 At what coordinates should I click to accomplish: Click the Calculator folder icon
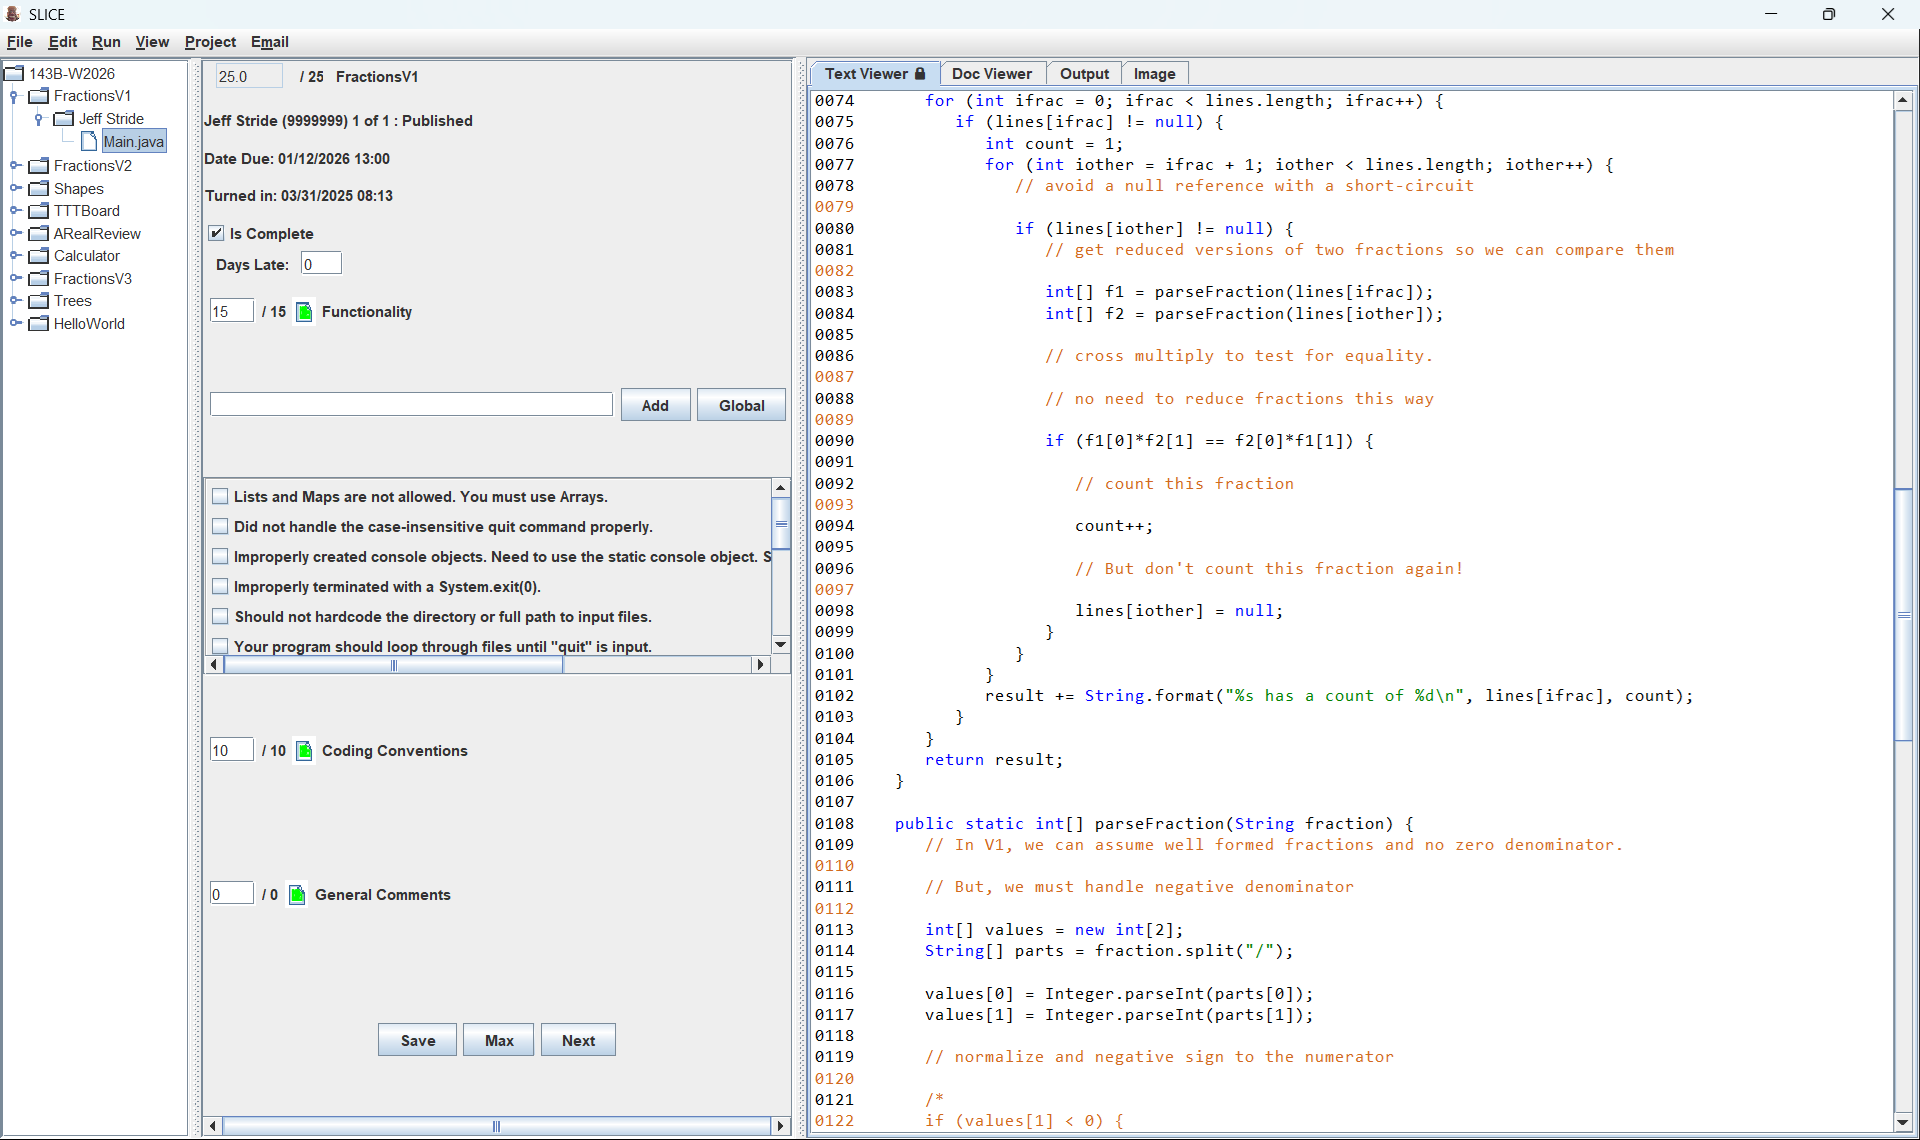[39, 256]
